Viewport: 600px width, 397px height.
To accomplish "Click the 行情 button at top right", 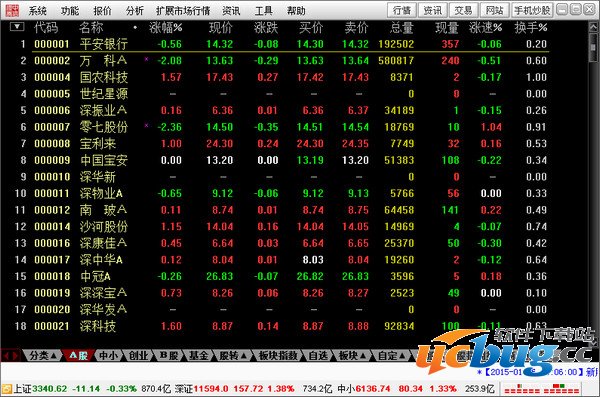I will [x=402, y=10].
